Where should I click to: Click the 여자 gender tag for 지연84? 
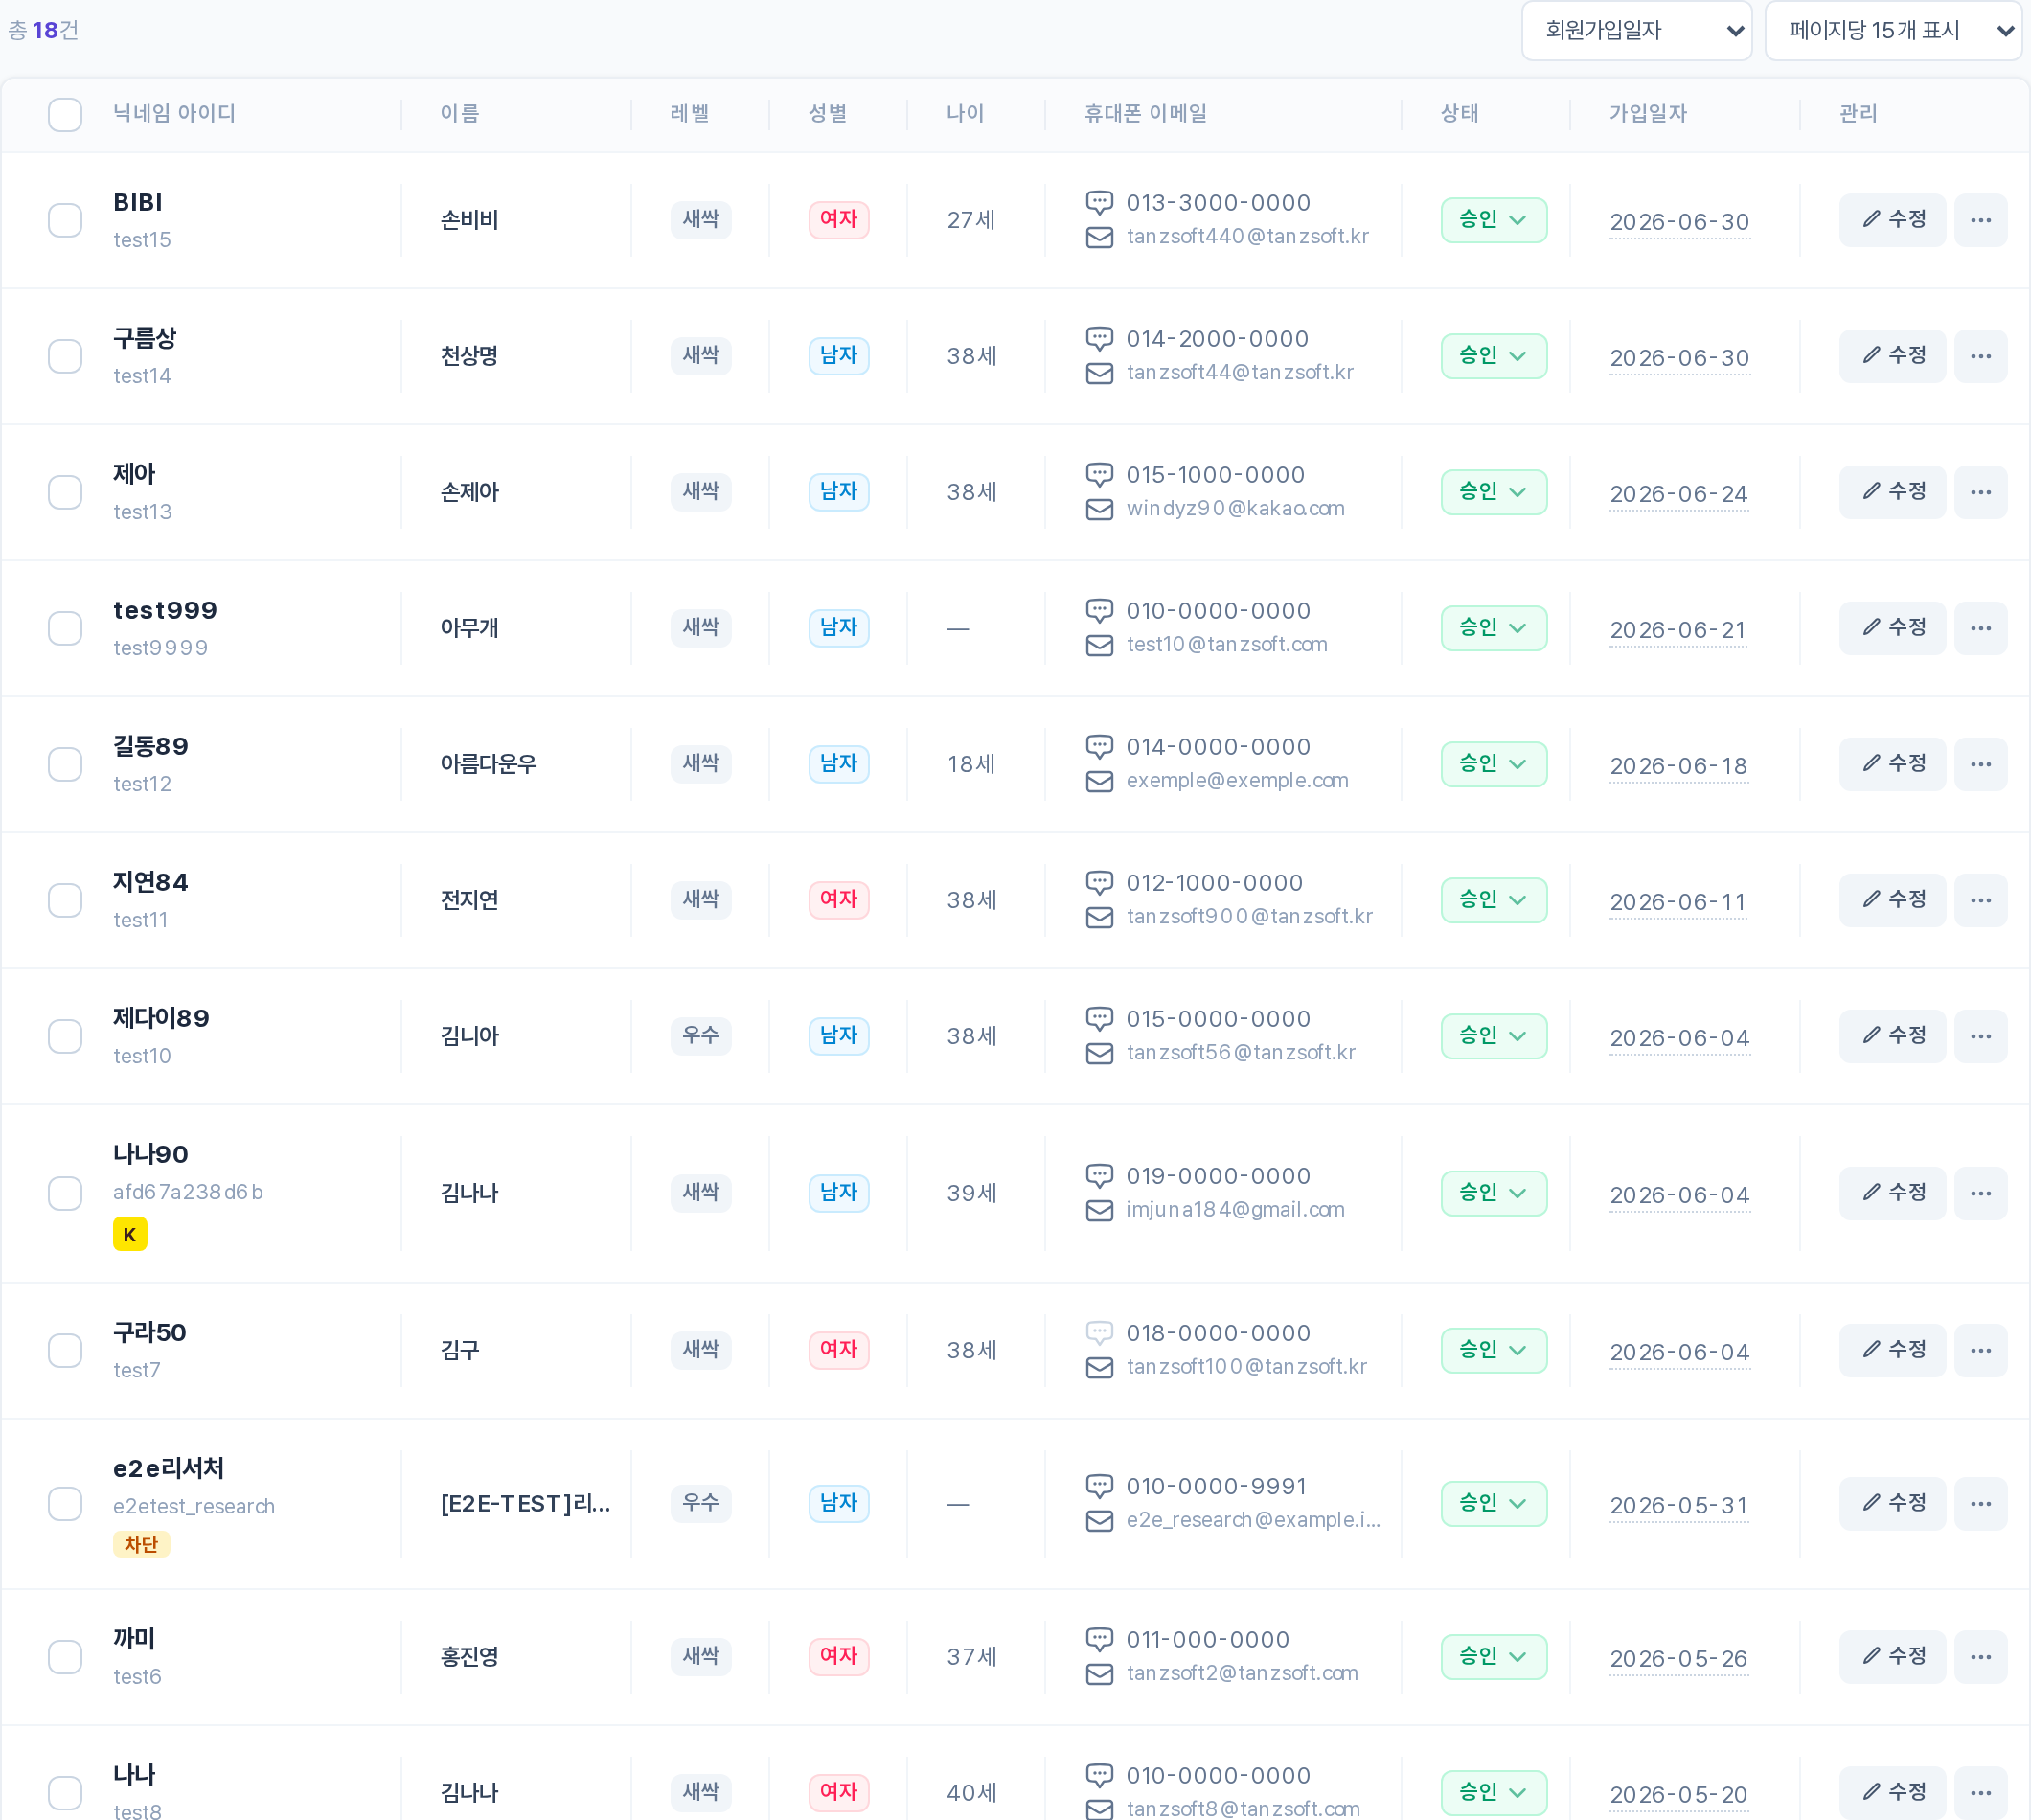tap(838, 900)
